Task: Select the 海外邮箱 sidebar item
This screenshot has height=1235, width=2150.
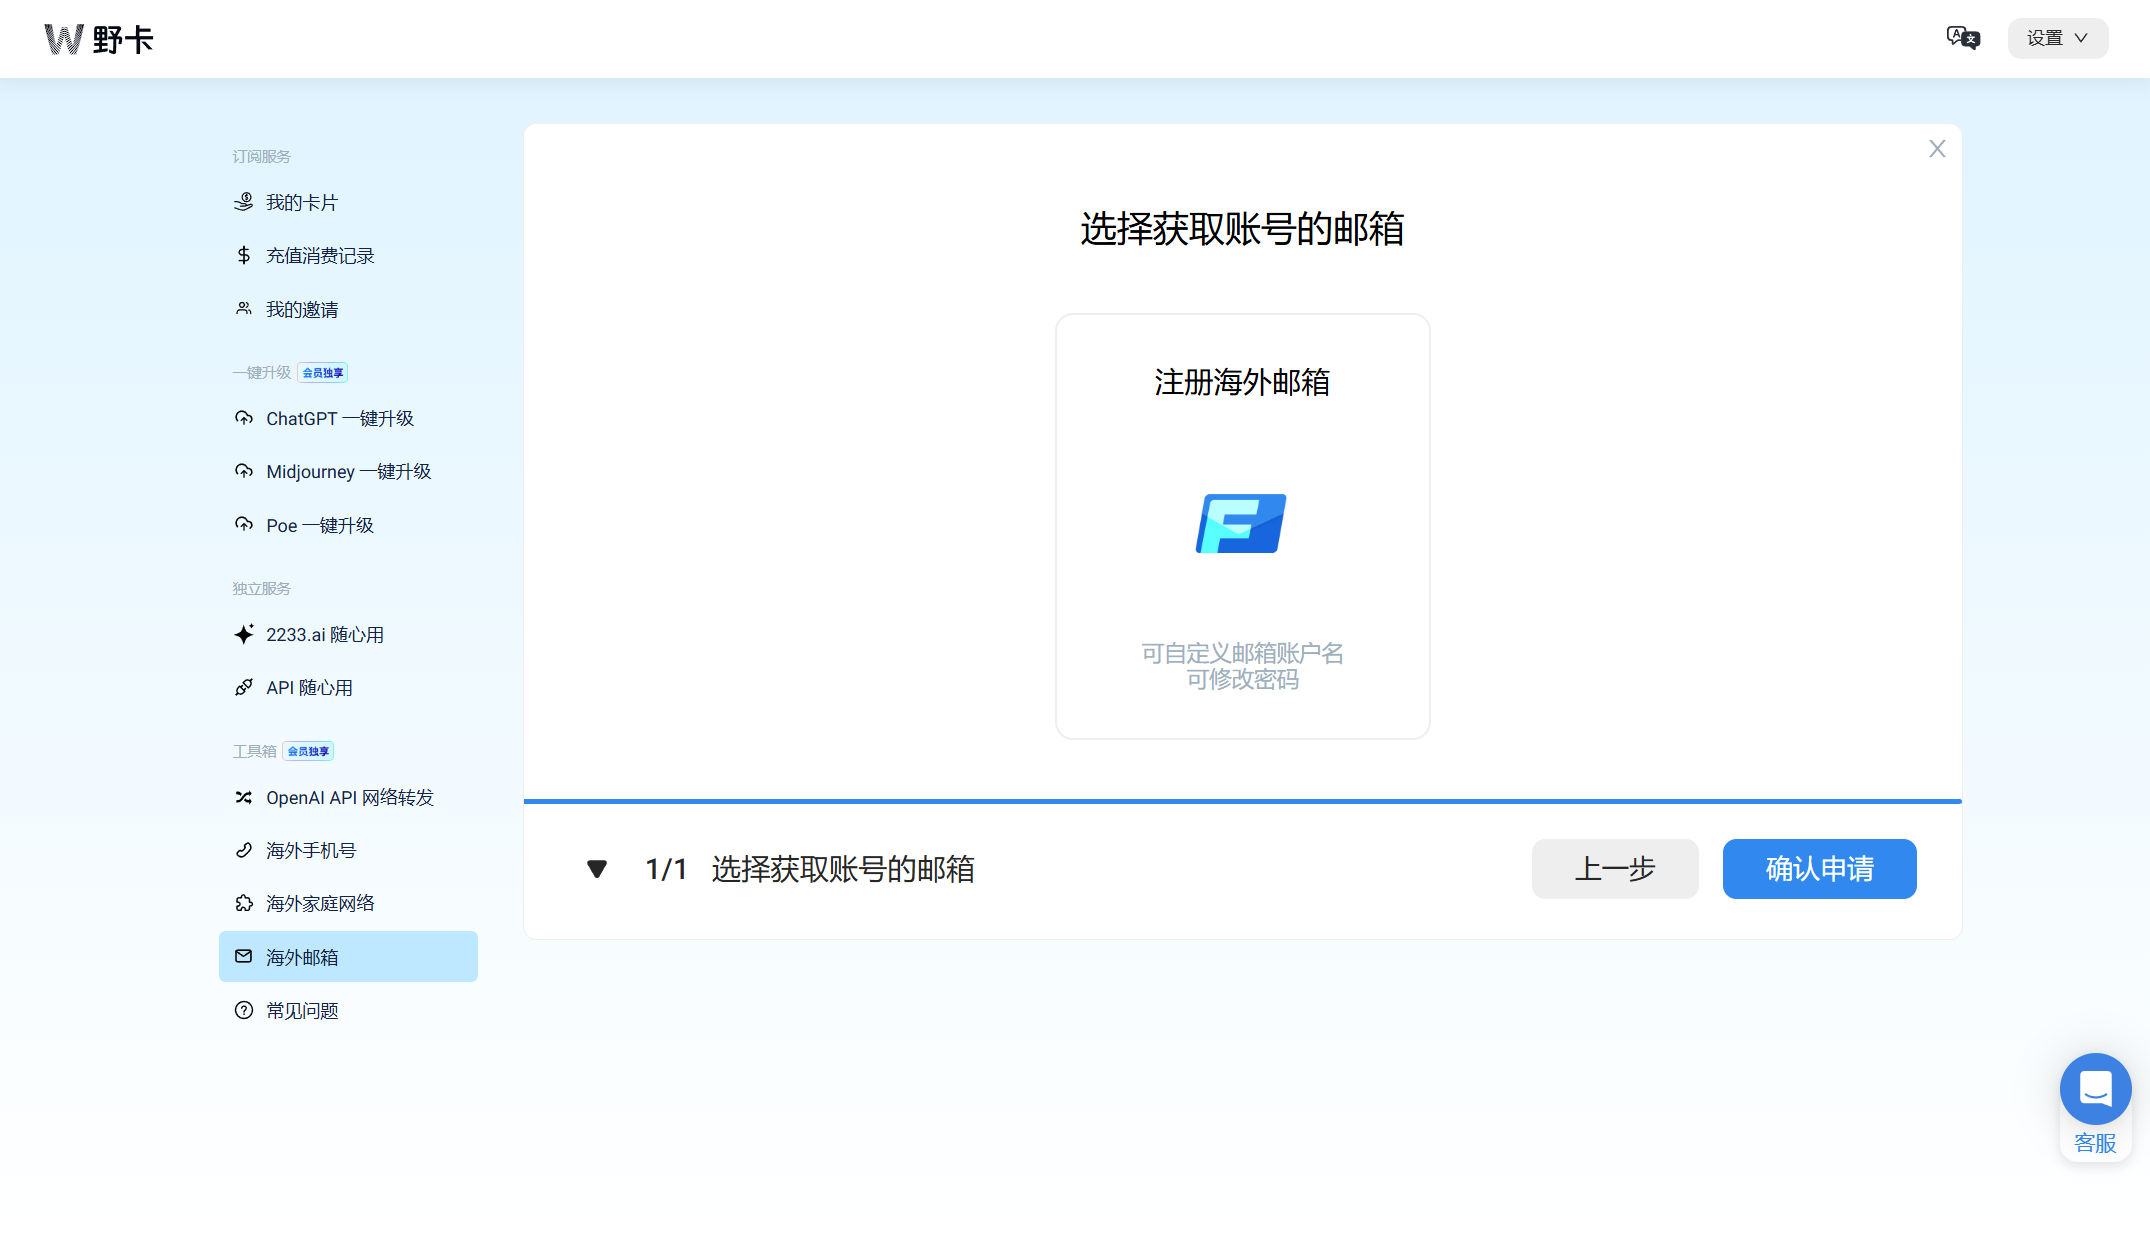Action: point(348,957)
